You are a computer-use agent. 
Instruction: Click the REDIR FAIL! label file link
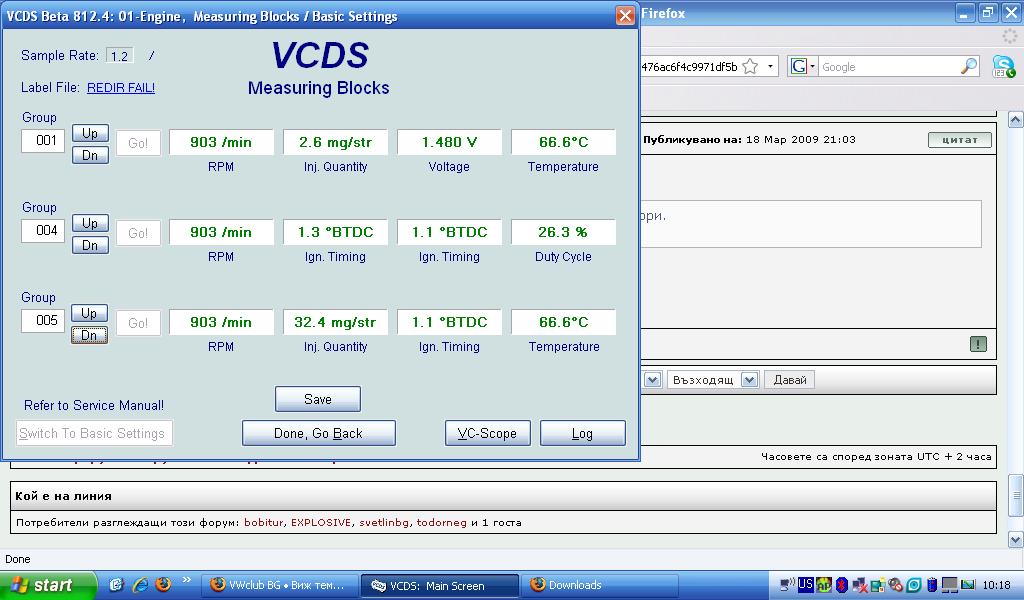121,88
